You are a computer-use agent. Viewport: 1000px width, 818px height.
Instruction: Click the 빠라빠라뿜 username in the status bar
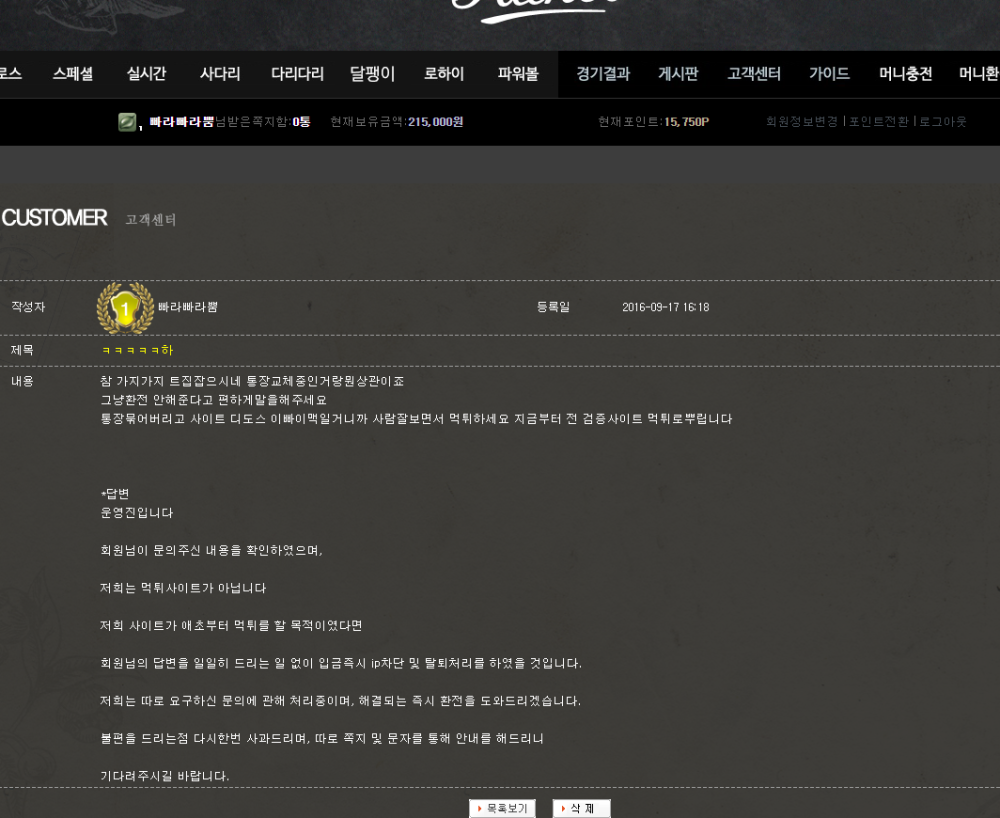coord(181,122)
